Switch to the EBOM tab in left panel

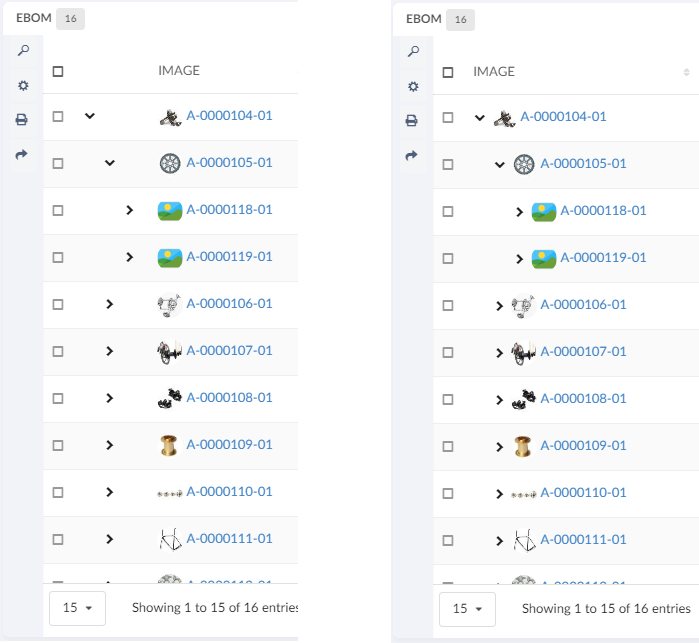pos(33,18)
